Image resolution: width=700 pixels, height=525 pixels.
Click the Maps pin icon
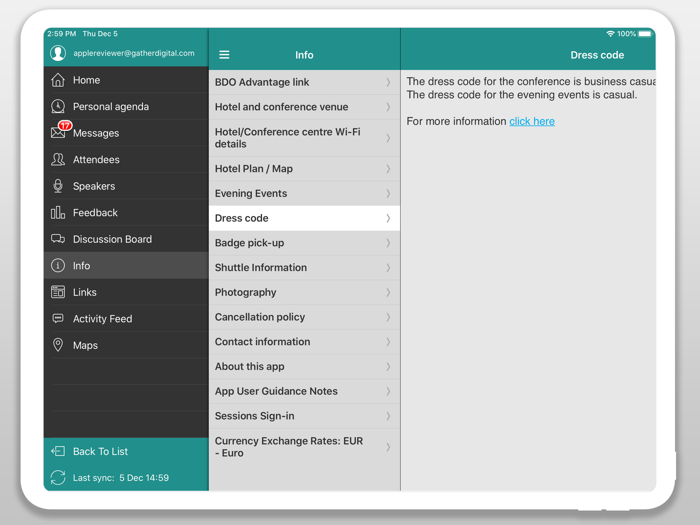(x=58, y=345)
